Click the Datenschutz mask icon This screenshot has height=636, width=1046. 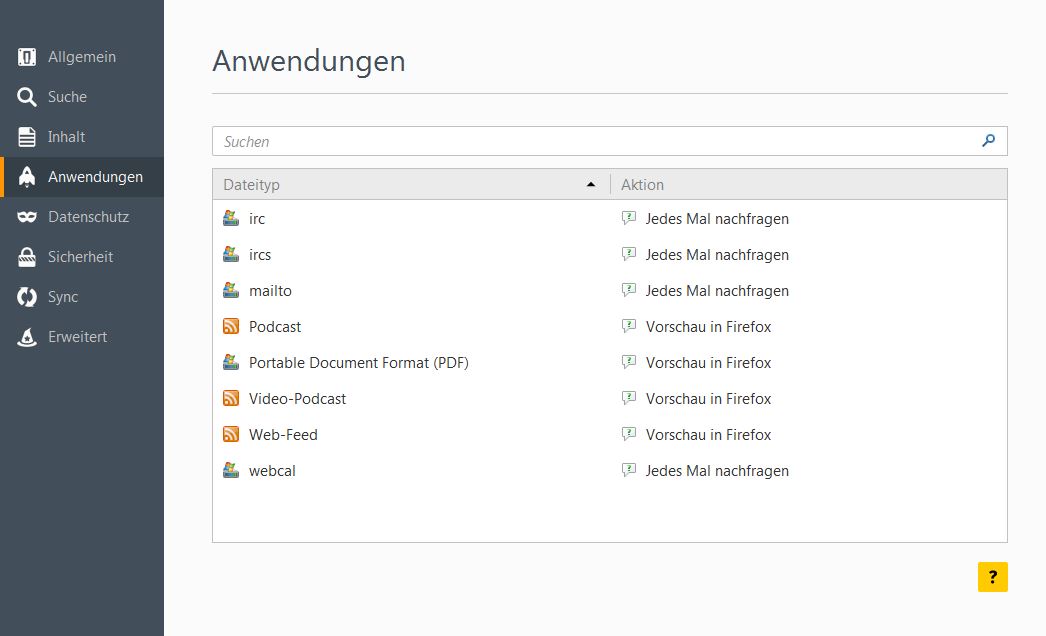point(27,217)
